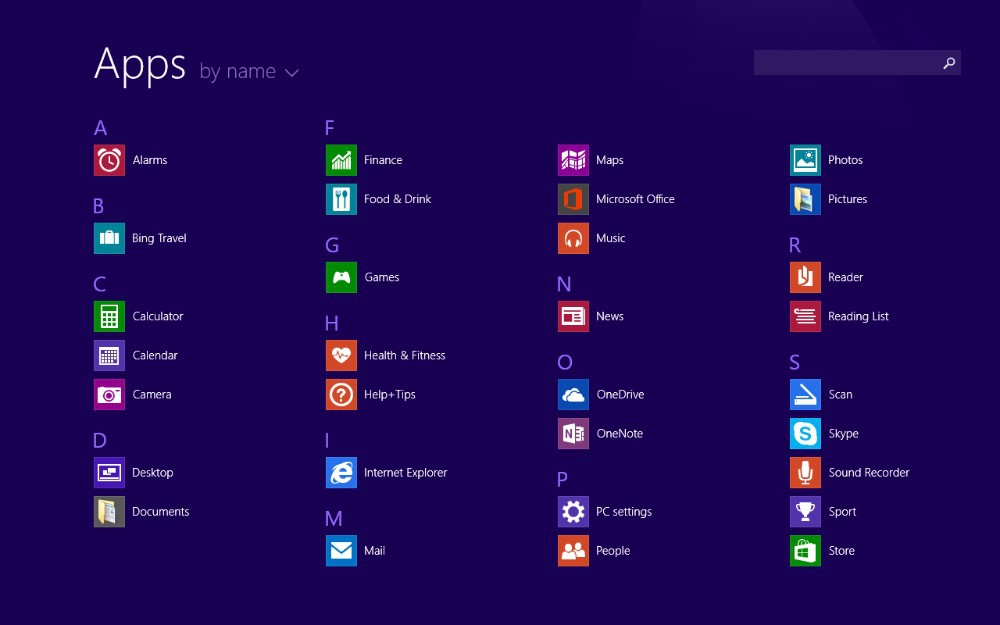Open the 'by name' sort dropdown
The image size is (1000, 625).
[x=249, y=71]
